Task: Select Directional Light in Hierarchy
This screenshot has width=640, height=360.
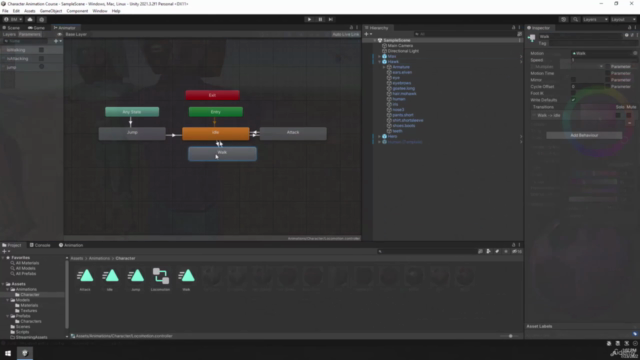Action: coord(403,51)
